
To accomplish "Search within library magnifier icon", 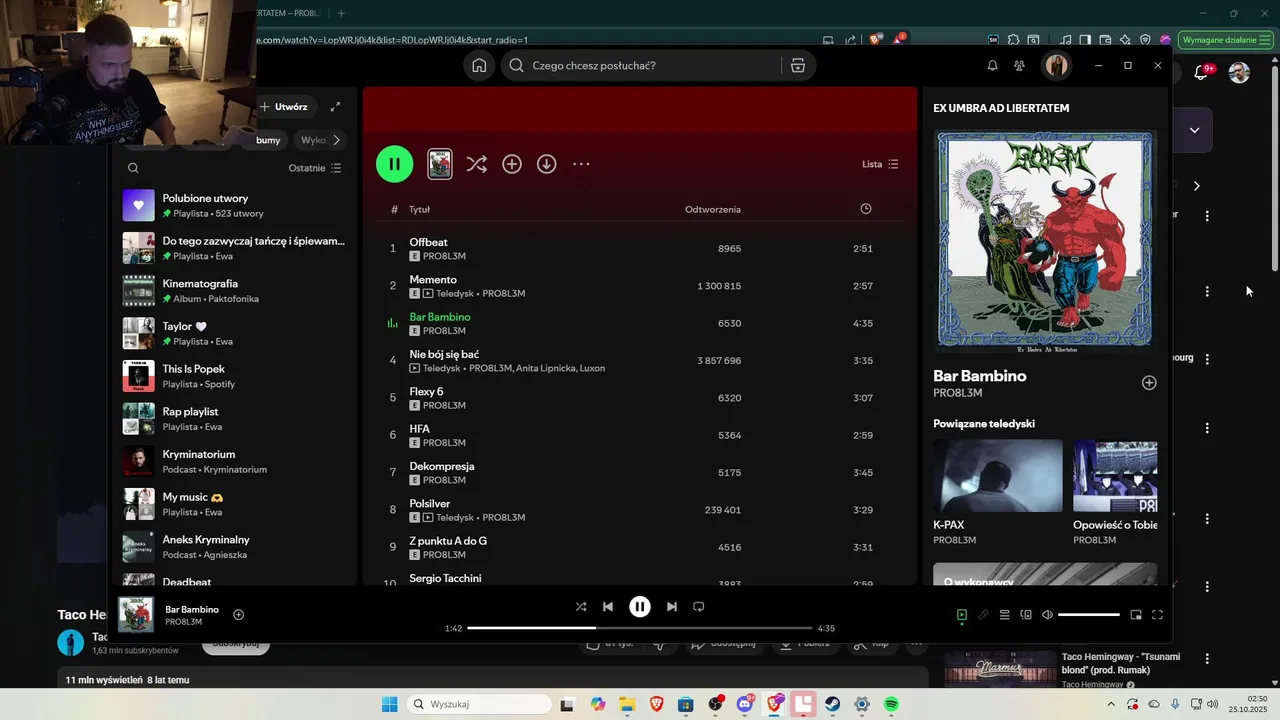I will pos(133,168).
